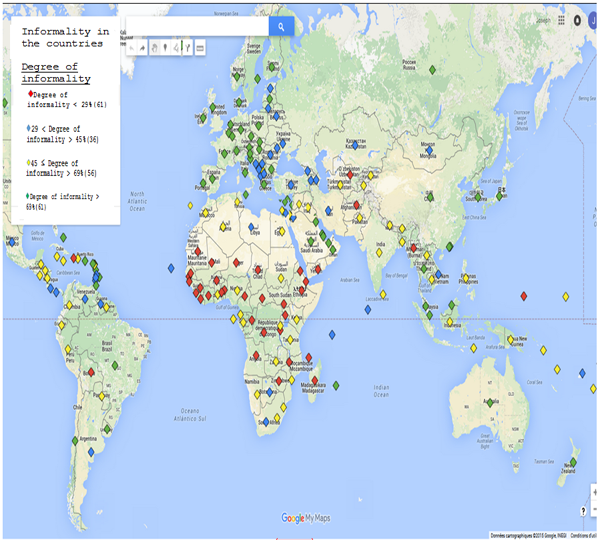Image resolution: width=600 pixels, height=540 pixels.
Task: Click the yellow marker on Sudan
Action: pyautogui.click(x=281, y=278)
